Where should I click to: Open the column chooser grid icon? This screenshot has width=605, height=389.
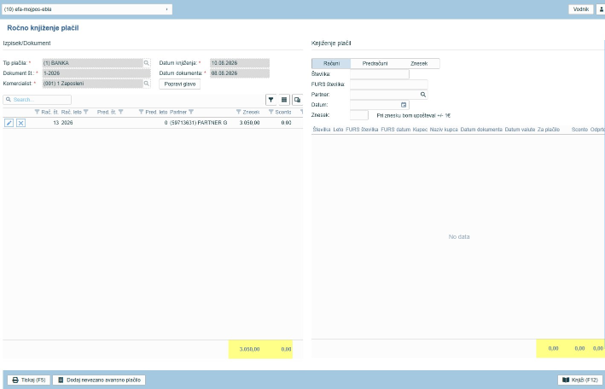284,100
